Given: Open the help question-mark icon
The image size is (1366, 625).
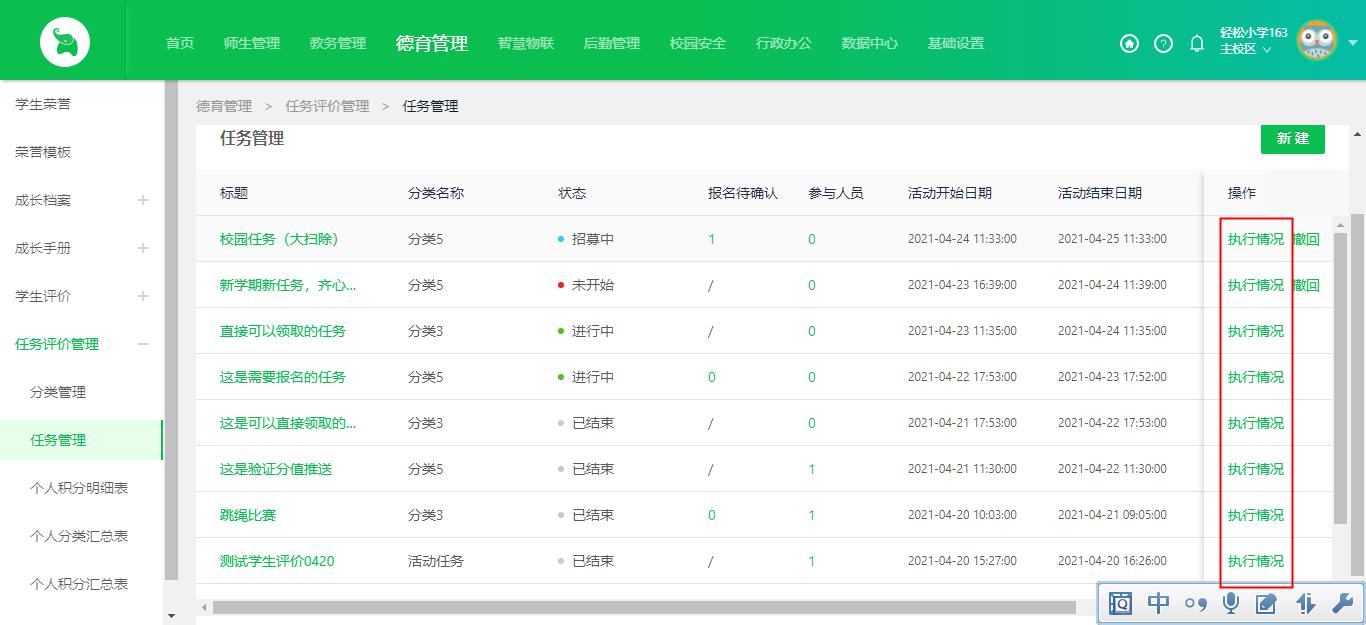Looking at the screenshot, I should coord(1162,44).
